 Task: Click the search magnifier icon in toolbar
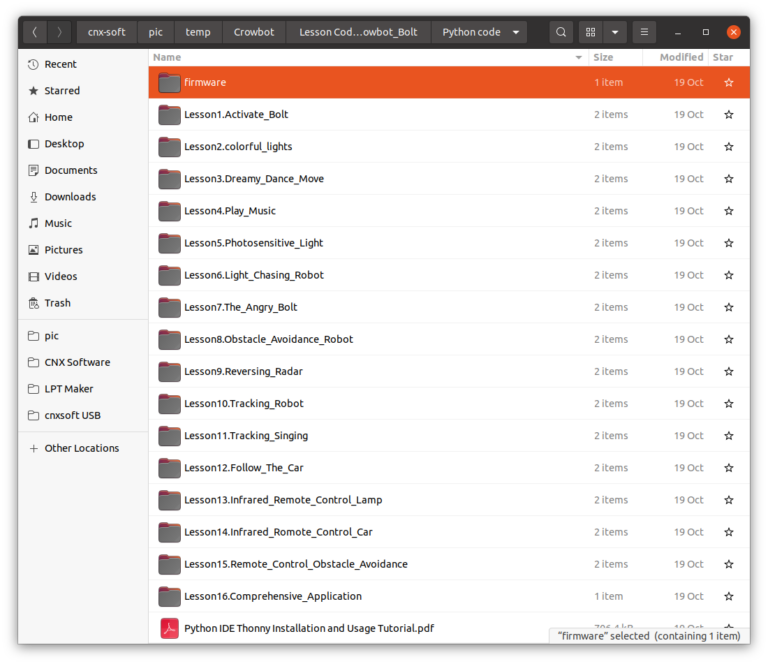click(562, 32)
